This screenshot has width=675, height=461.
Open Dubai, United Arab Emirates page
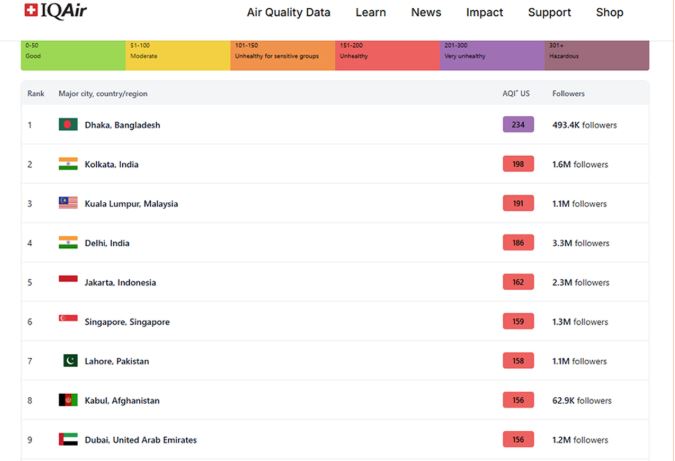tap(140, 440)
